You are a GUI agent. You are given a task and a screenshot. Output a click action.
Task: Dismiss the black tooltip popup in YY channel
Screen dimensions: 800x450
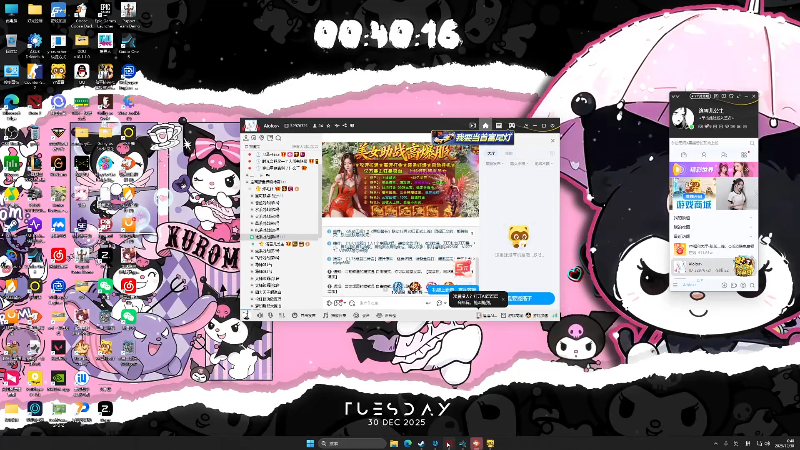pyautogui.click(x=503, y=298)
